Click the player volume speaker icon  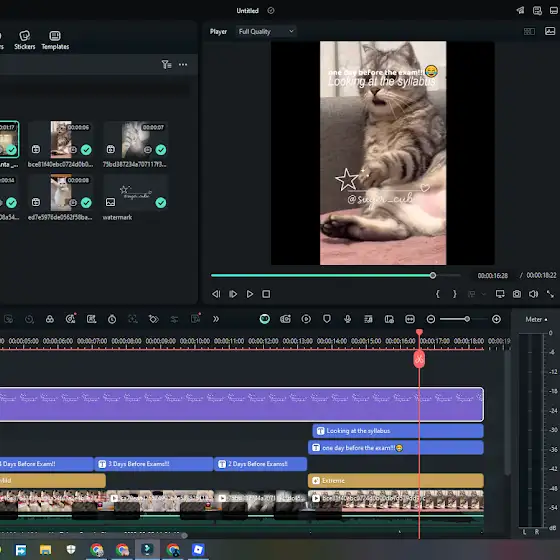[x=533, y=294]
